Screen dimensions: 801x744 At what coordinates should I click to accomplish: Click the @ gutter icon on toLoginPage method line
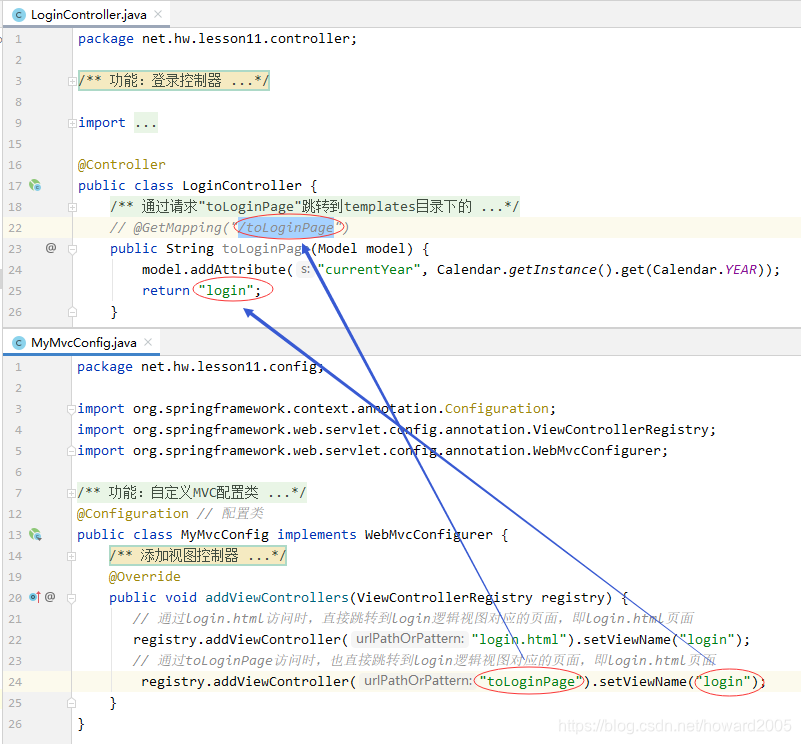pyautogui.click(x=51, y=248)
